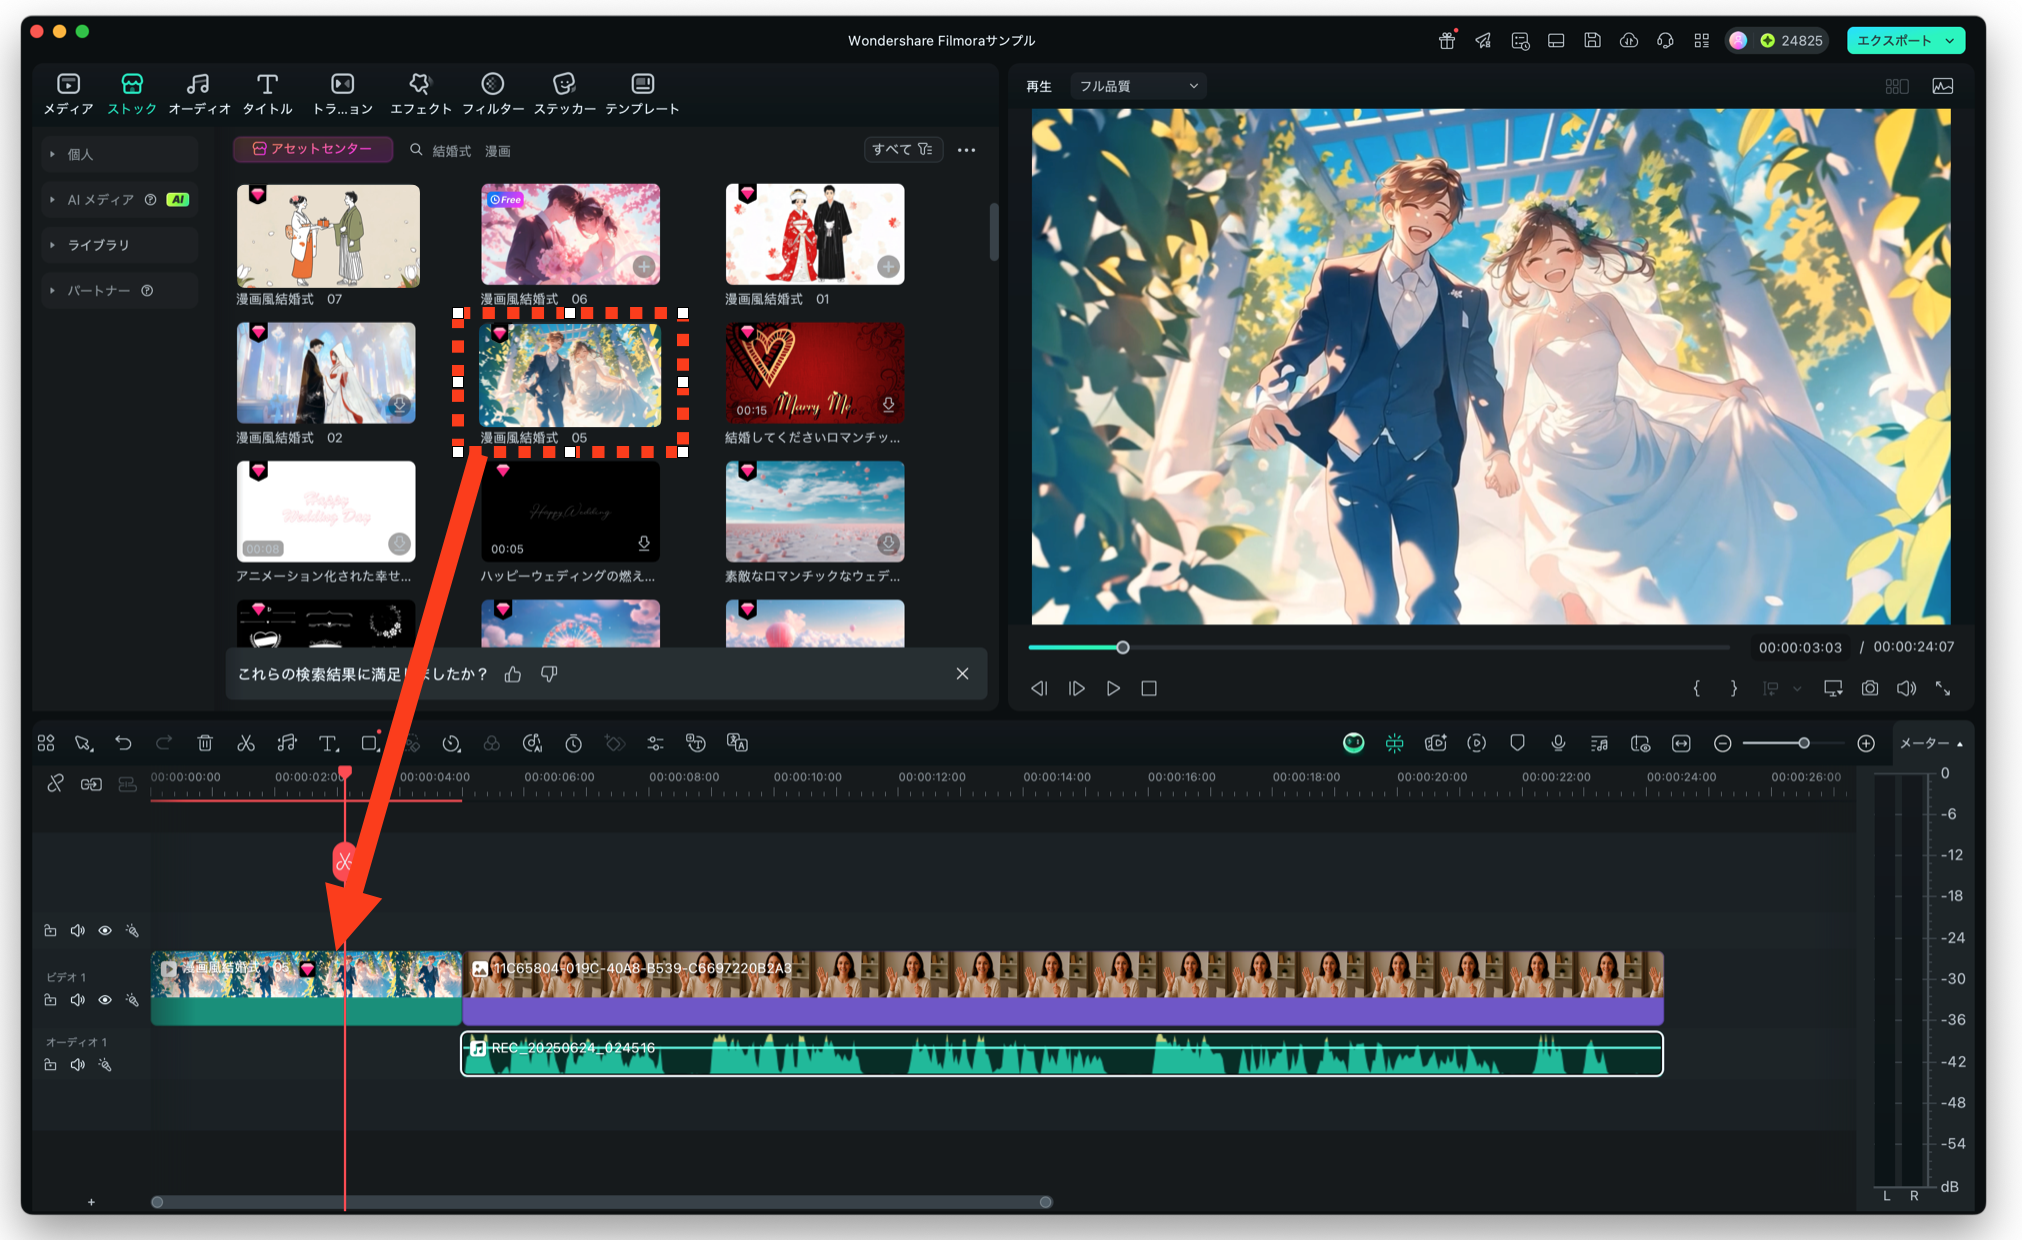2022x1240 pixels.
Task: Click the voiceover microphone icon
Action: (1558, 743)
